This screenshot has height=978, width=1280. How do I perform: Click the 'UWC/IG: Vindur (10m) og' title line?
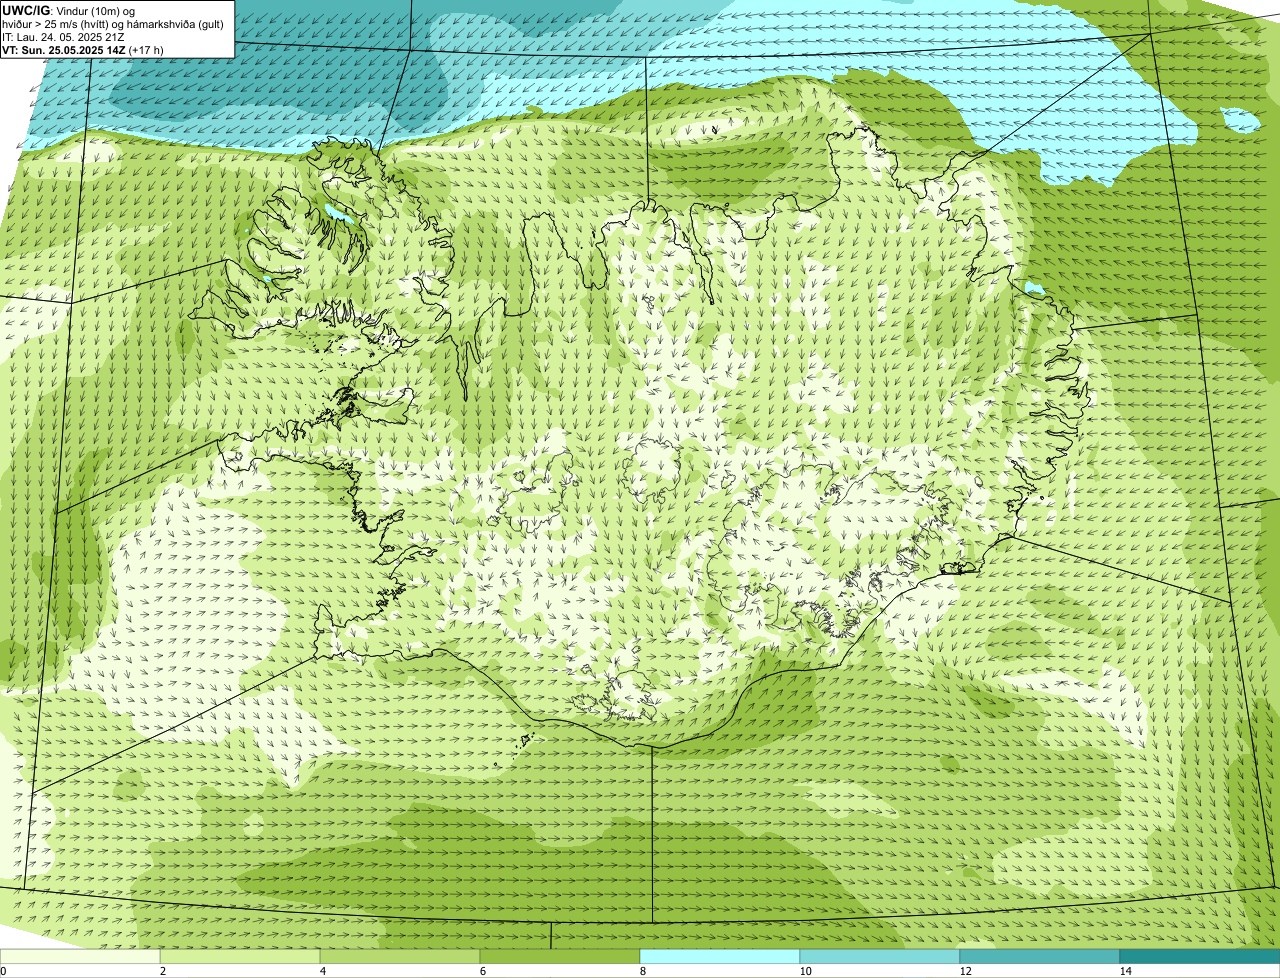69,11
